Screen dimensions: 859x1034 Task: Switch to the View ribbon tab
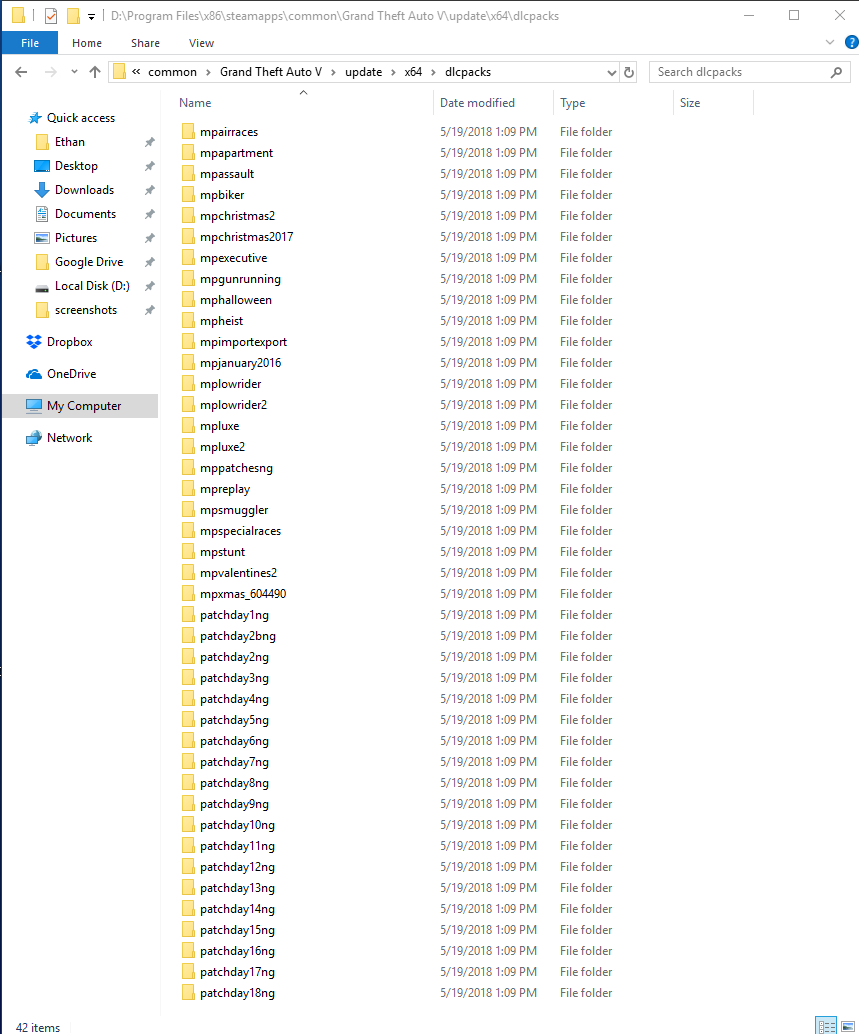pos(201,43)
